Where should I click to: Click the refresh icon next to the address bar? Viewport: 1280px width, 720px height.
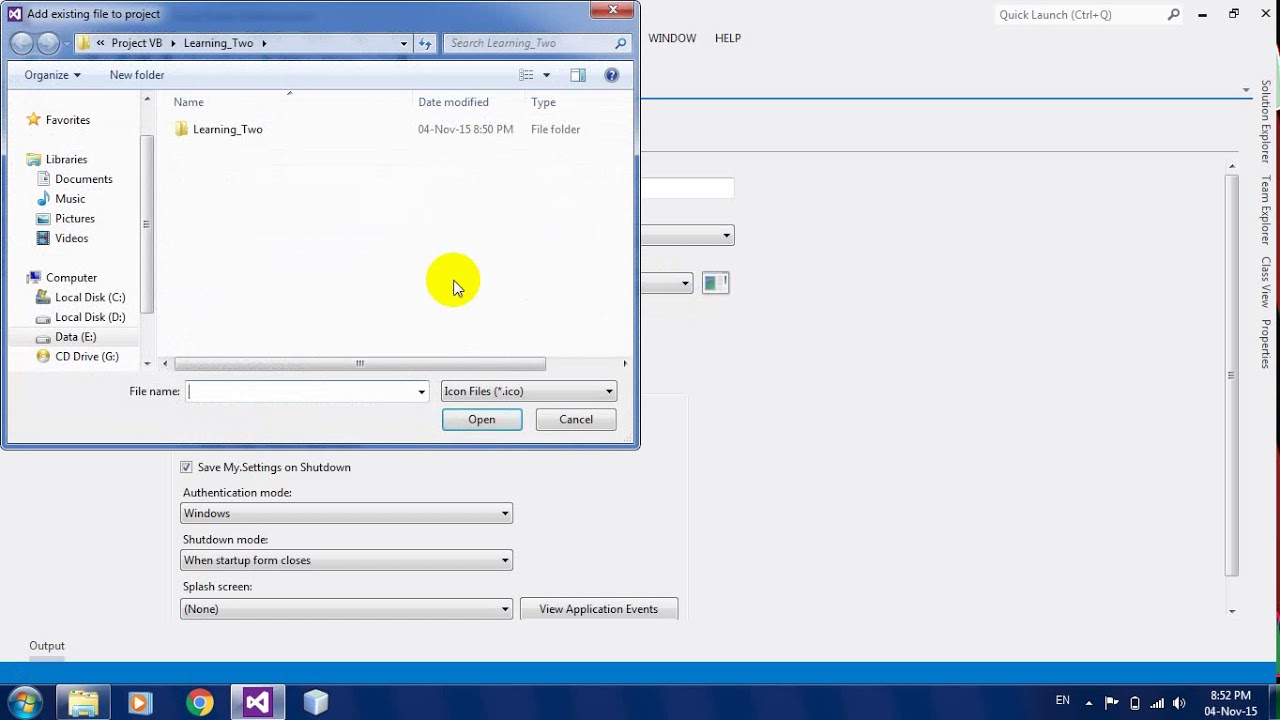click(x=426, y=43)
